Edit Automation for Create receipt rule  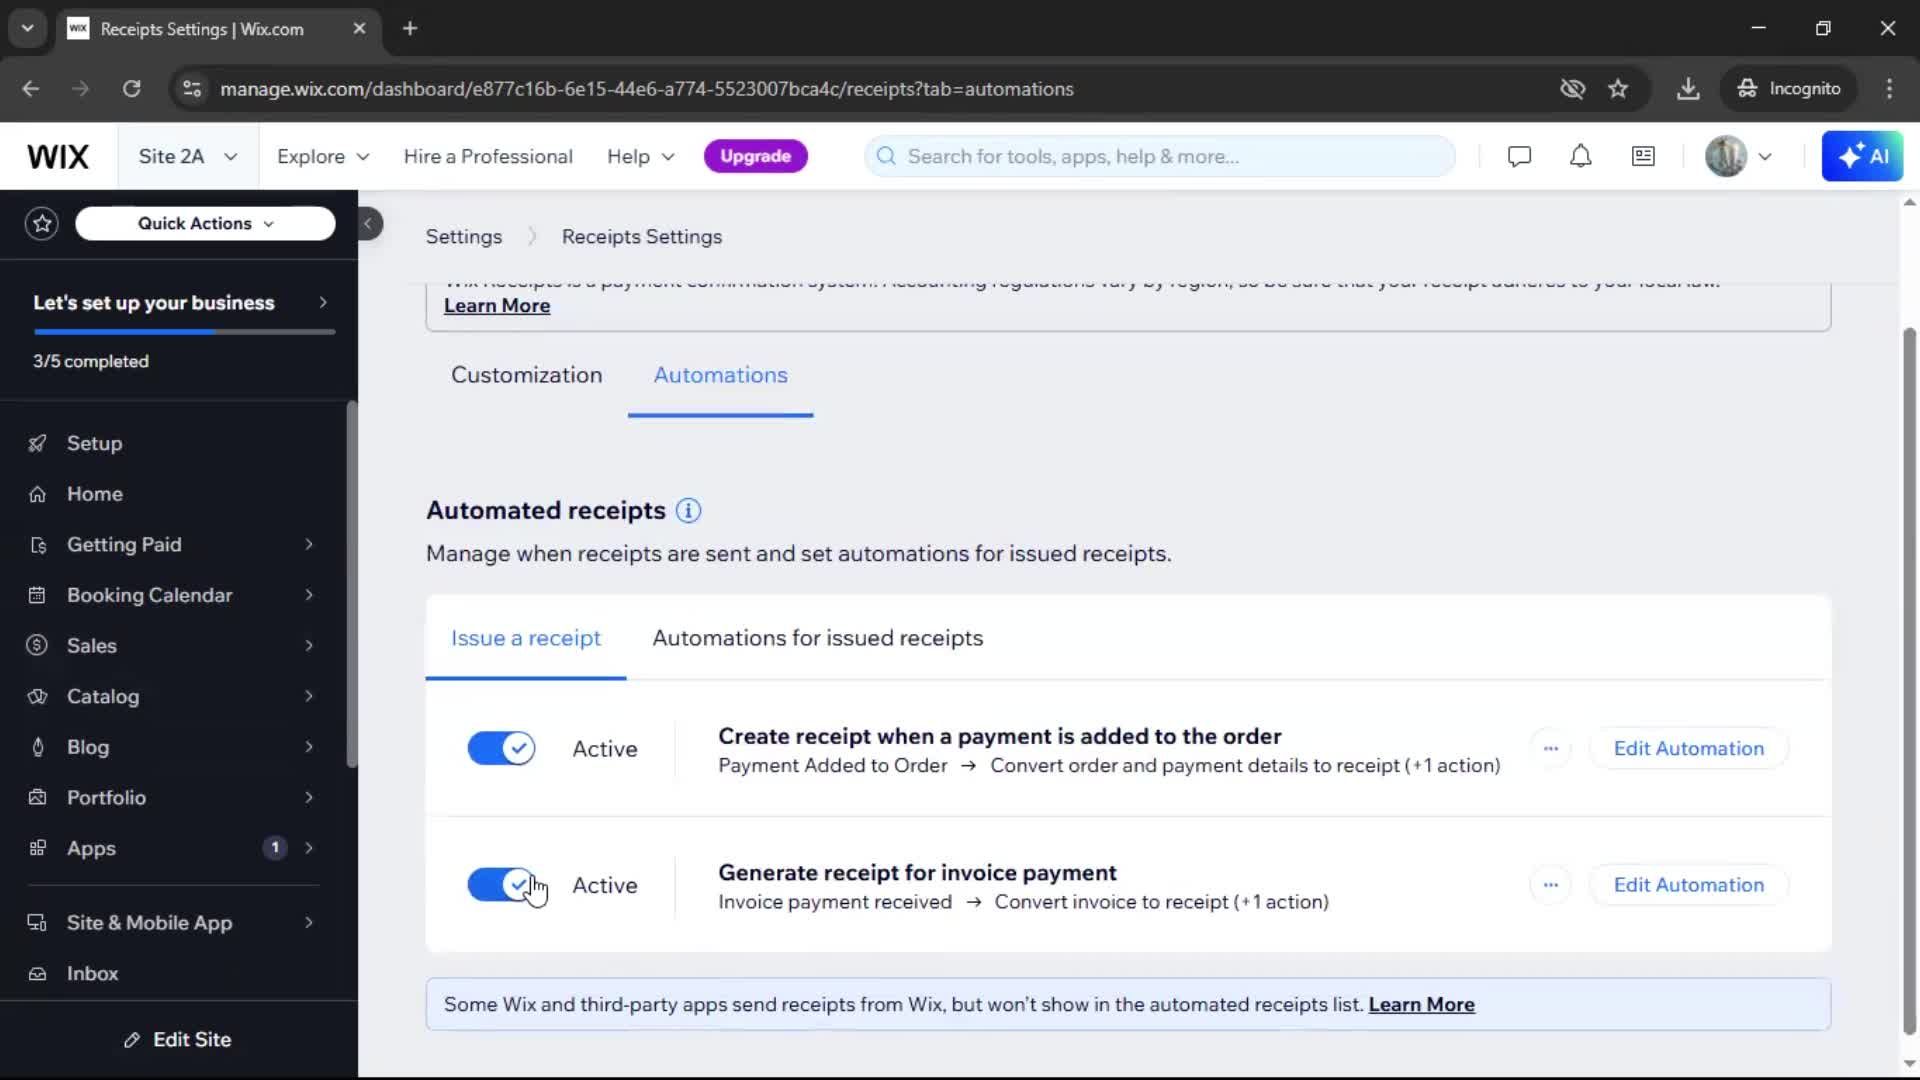pyautogui.click(x=1688, y=749)
